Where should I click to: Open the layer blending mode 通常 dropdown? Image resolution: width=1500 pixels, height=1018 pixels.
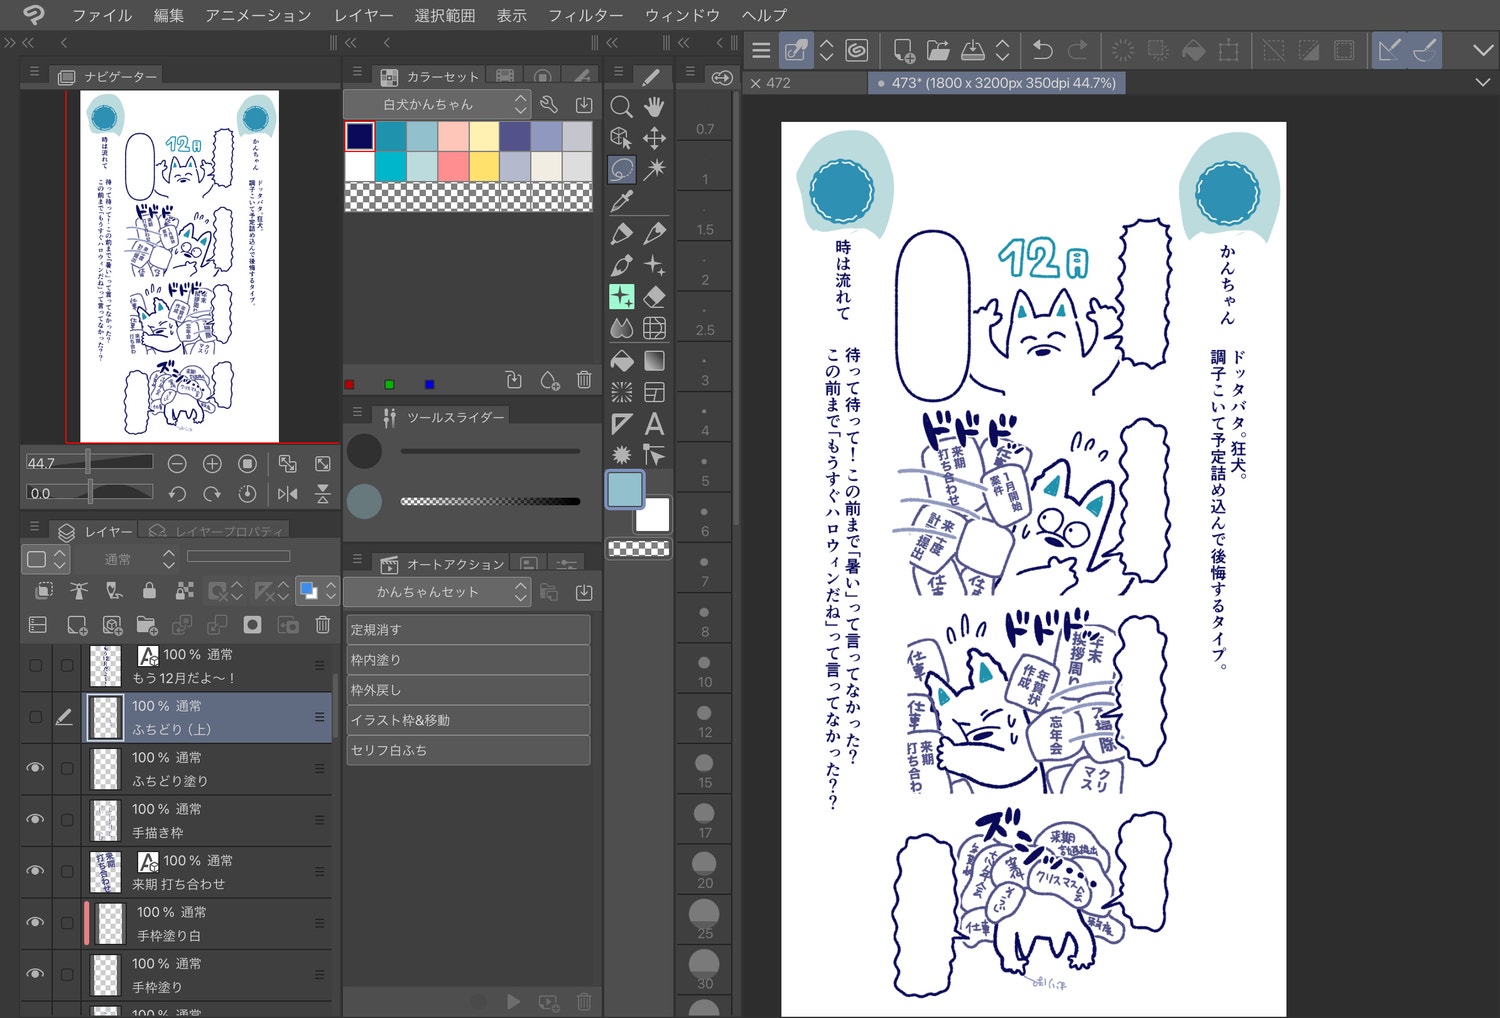(138, 559)
